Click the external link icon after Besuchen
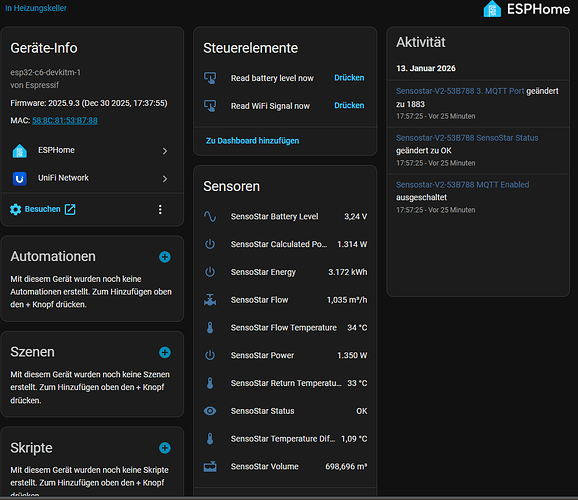Viewport: 578px width, 500px height. pyautogui.click(x=70, y=209)
